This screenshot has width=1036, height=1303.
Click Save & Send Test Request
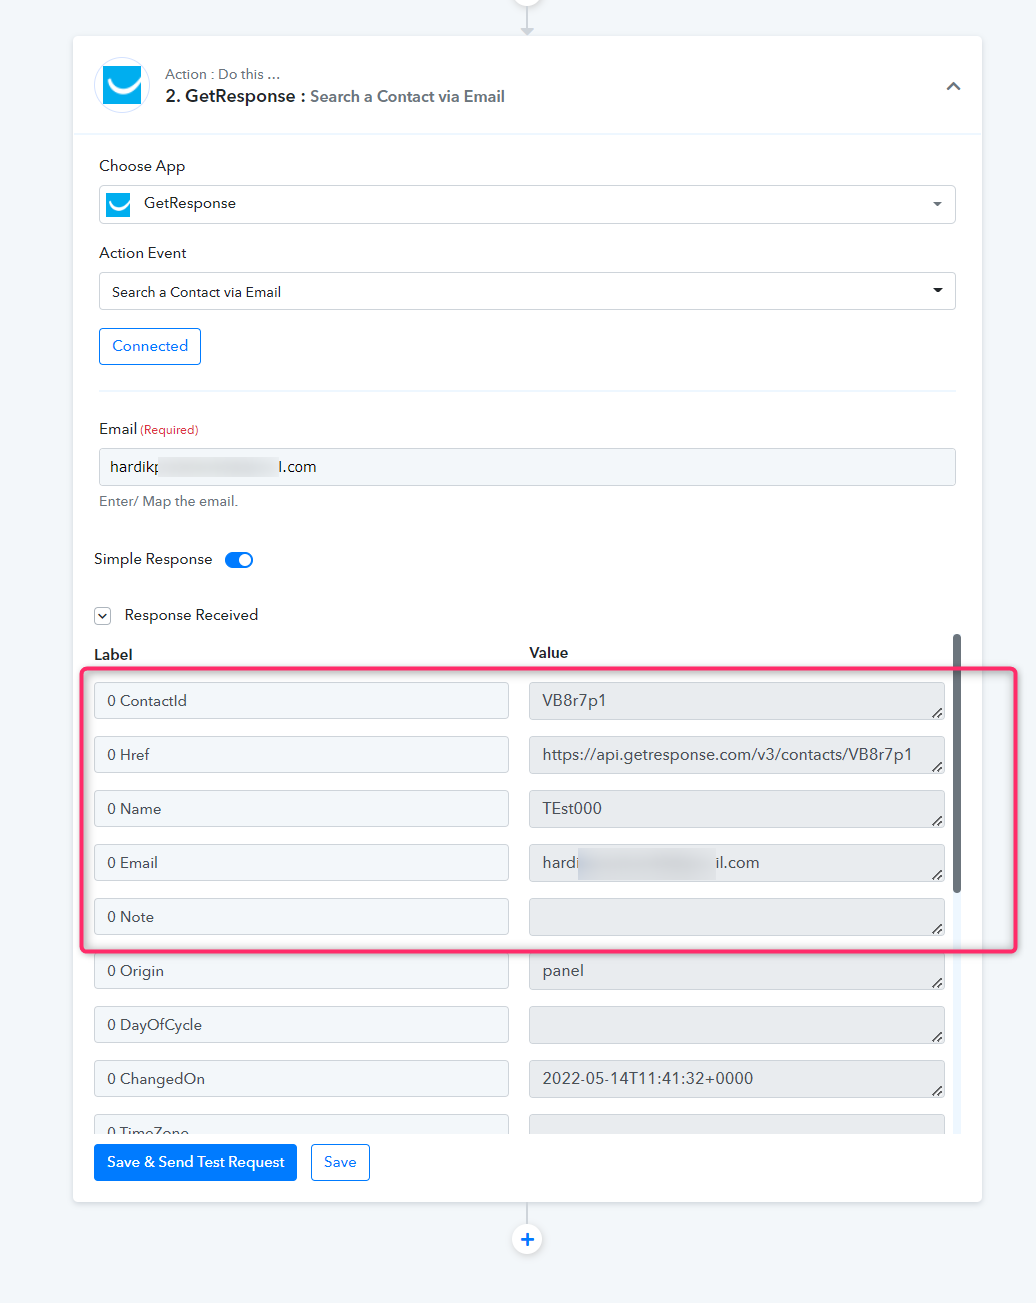[x=195, y=1162]
